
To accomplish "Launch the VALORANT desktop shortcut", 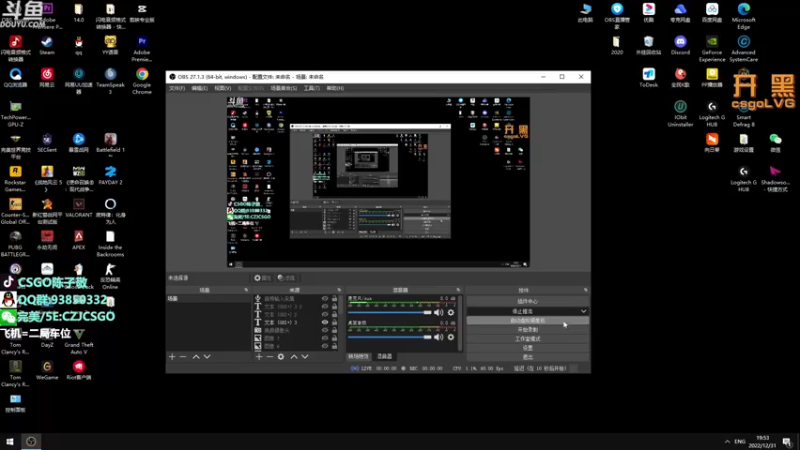I will 79,208.
